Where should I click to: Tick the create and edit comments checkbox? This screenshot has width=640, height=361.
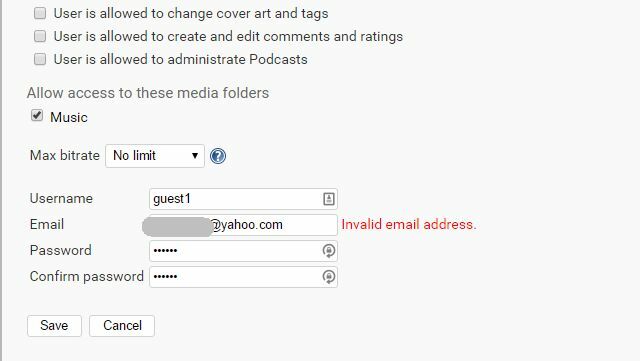pos(40,36)
